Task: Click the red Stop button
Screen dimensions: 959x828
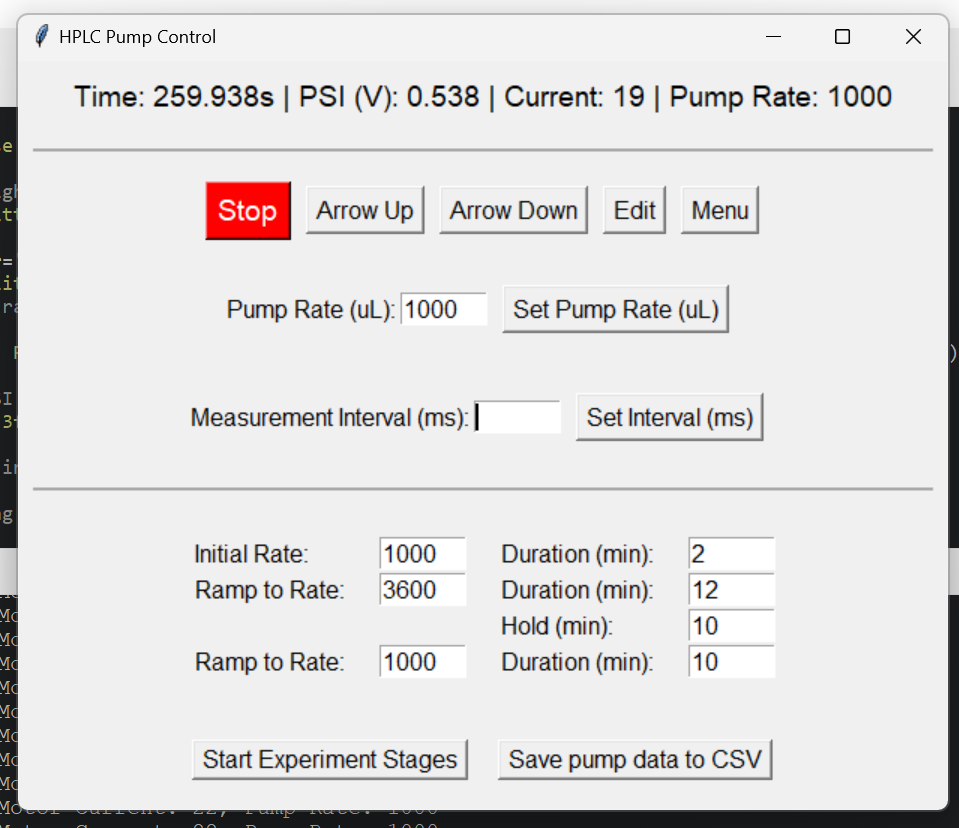Action: [247, 210]
